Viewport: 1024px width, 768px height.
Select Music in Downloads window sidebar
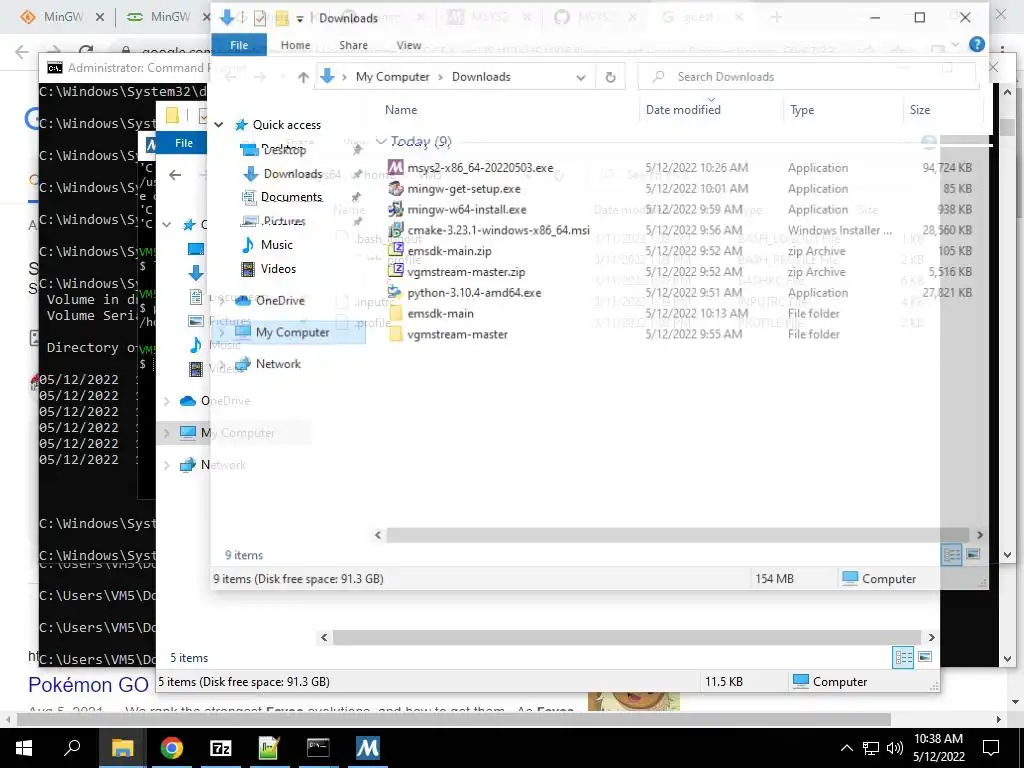pos(277,245)
